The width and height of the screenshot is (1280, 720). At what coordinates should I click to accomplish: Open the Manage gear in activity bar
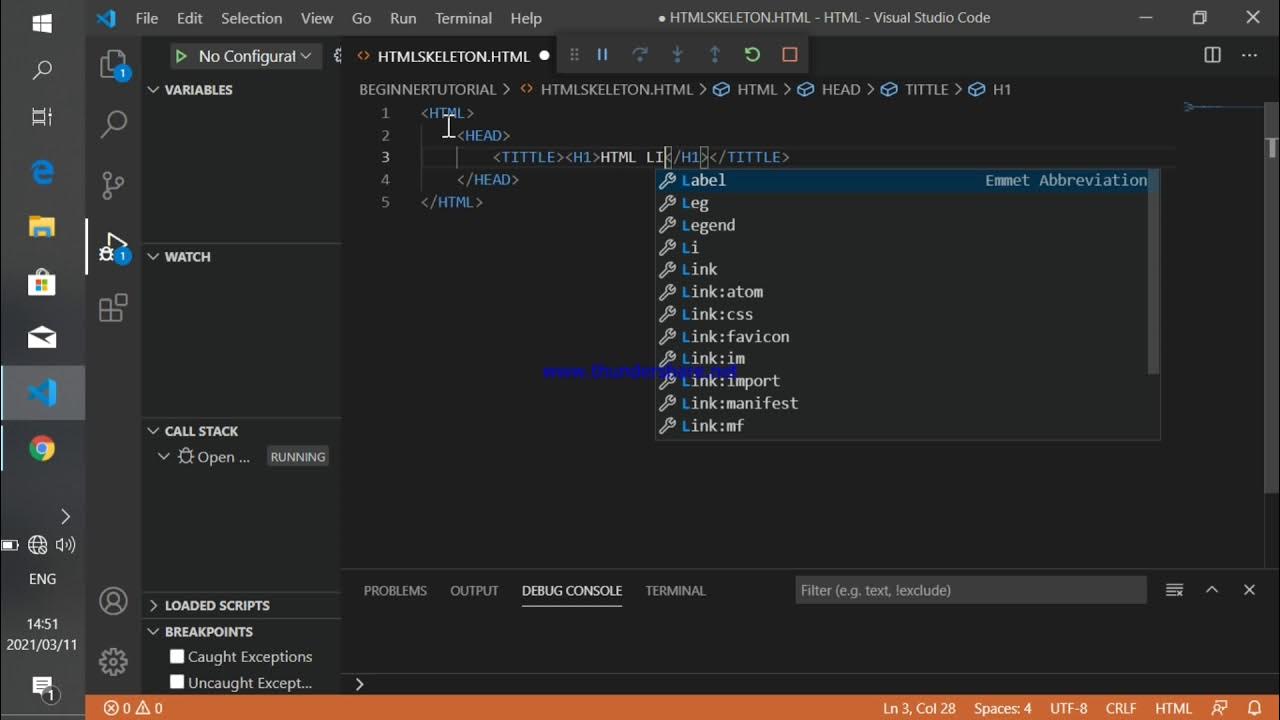point(114,661)
